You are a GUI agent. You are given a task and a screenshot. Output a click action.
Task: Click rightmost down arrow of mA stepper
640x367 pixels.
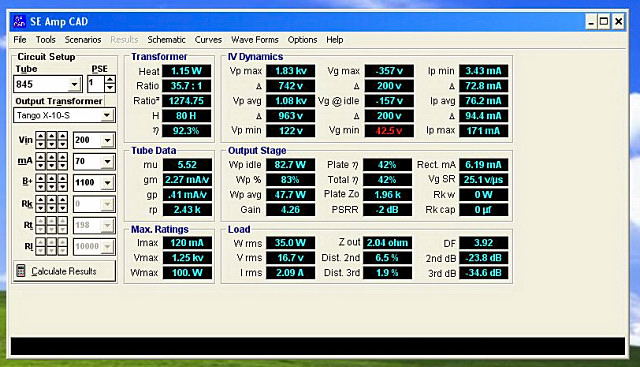point(62,165)
